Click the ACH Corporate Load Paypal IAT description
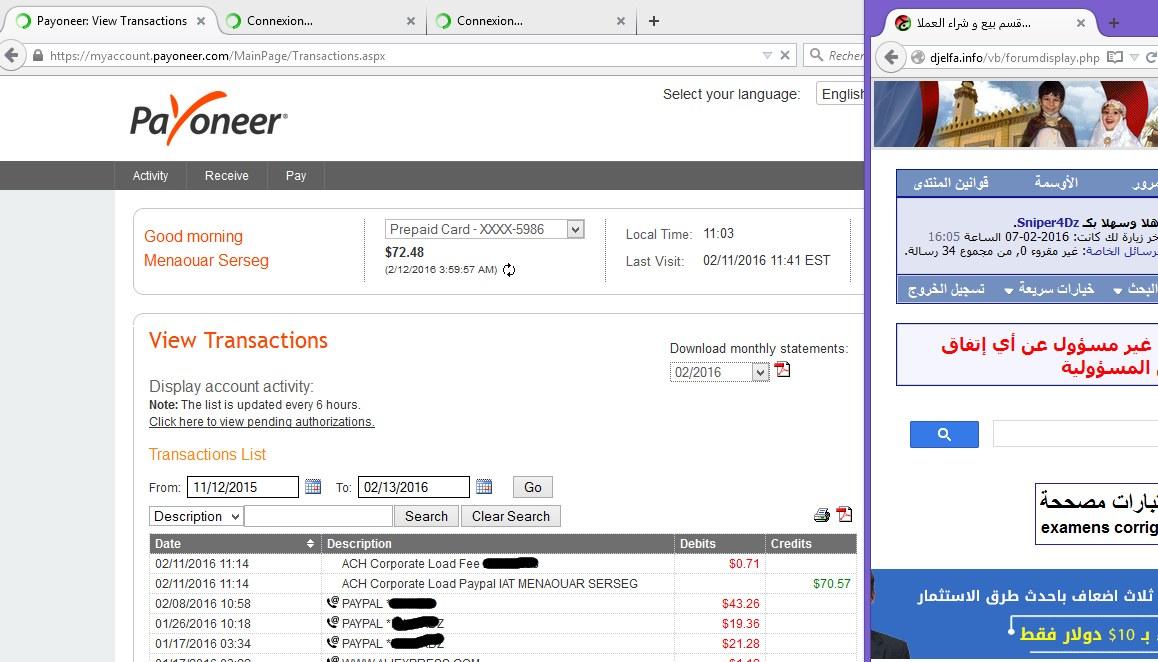1158x662 pixels. coord(490,584)
